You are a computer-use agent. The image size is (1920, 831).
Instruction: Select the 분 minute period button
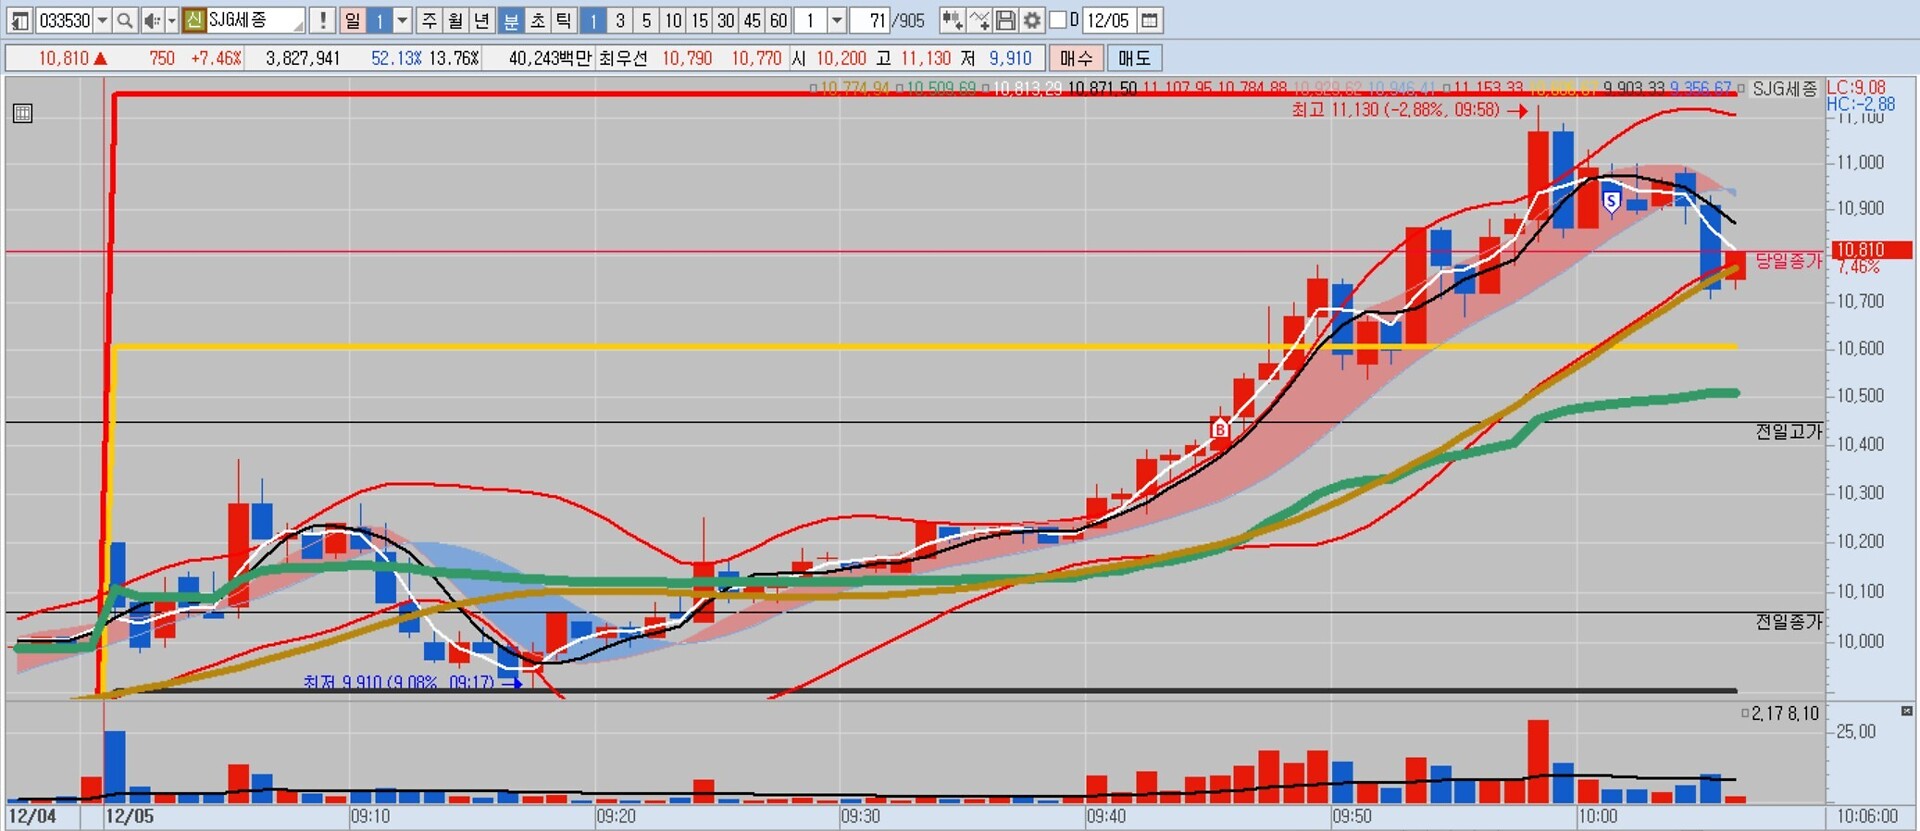[x=511, y=20]
